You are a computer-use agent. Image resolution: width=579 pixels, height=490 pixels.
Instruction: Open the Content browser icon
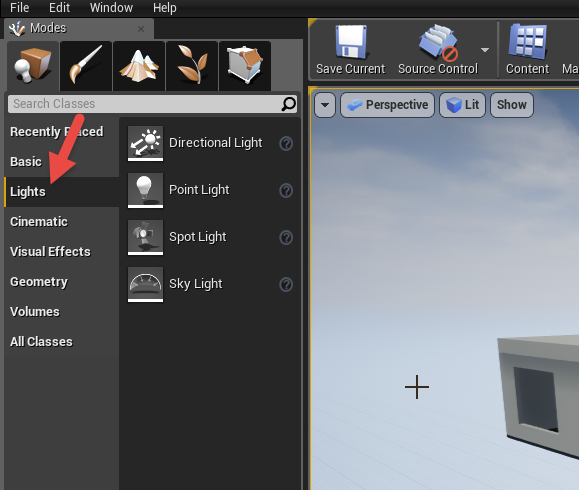(527, 42)
